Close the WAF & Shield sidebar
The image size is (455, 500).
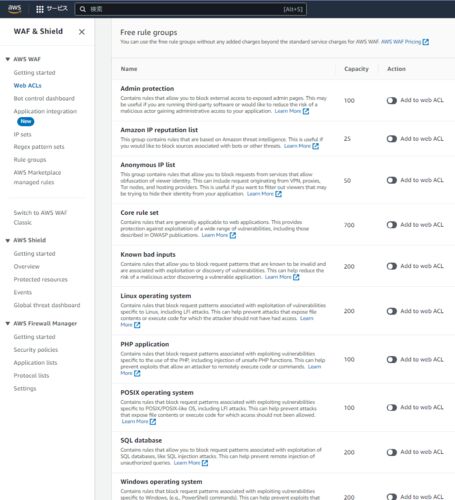(x=82, y=32)
